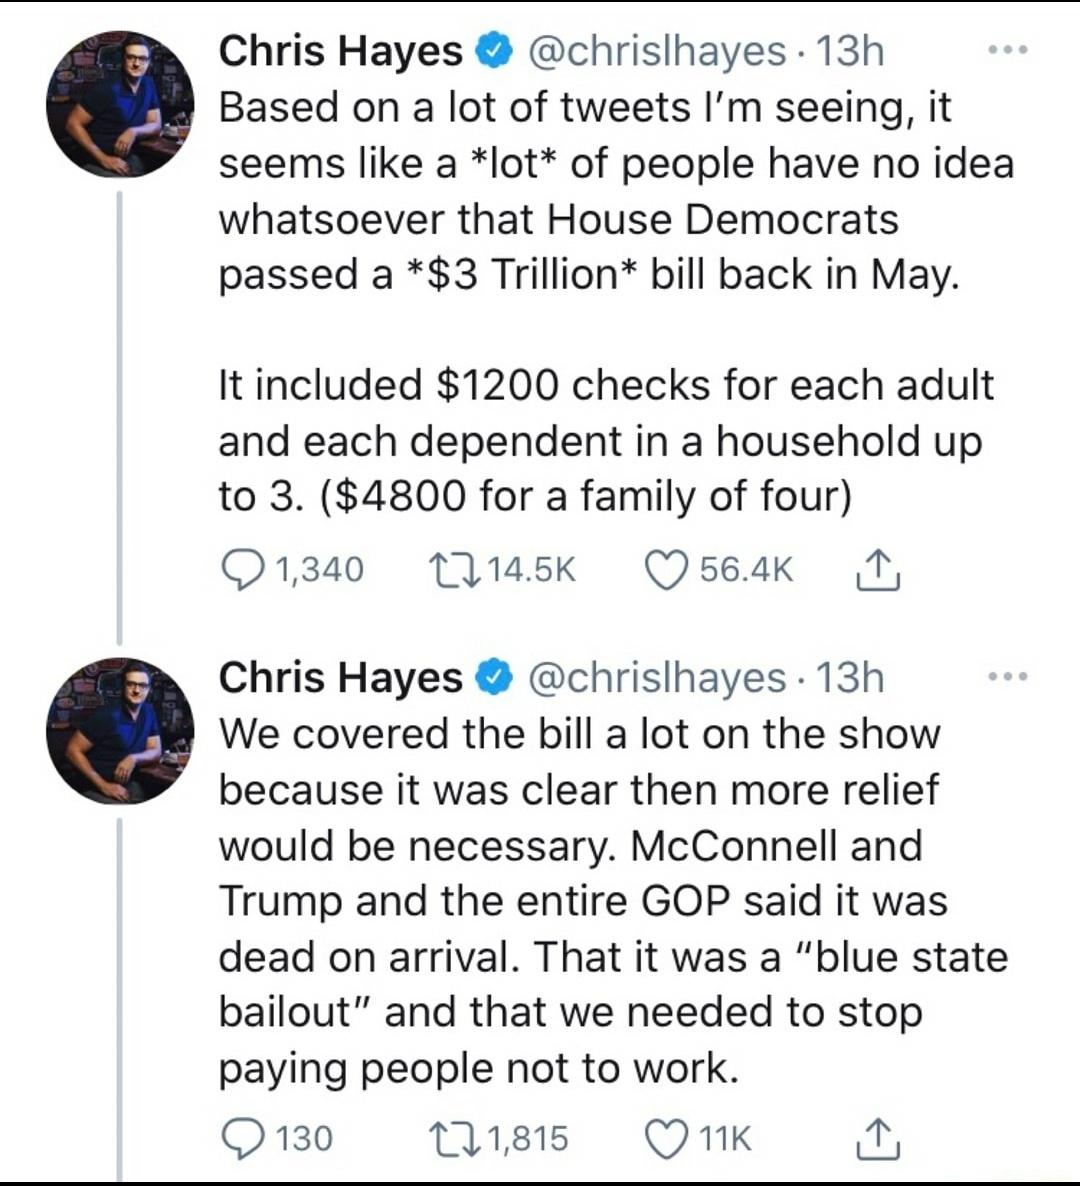Viewport: 1080px width, 1186px height.
Task: Like the second tweet with 11K likes
Action: point(665,1139)
